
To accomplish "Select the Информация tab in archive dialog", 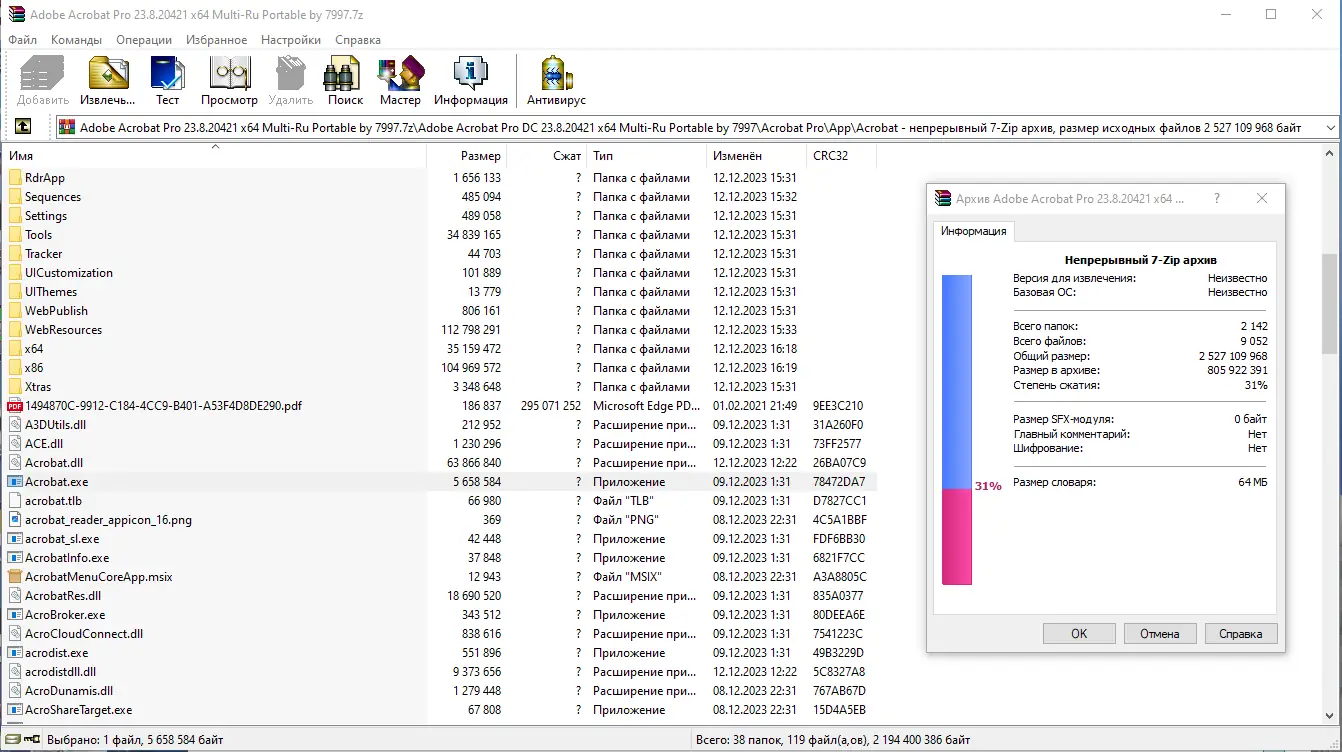I will [974, 231].
